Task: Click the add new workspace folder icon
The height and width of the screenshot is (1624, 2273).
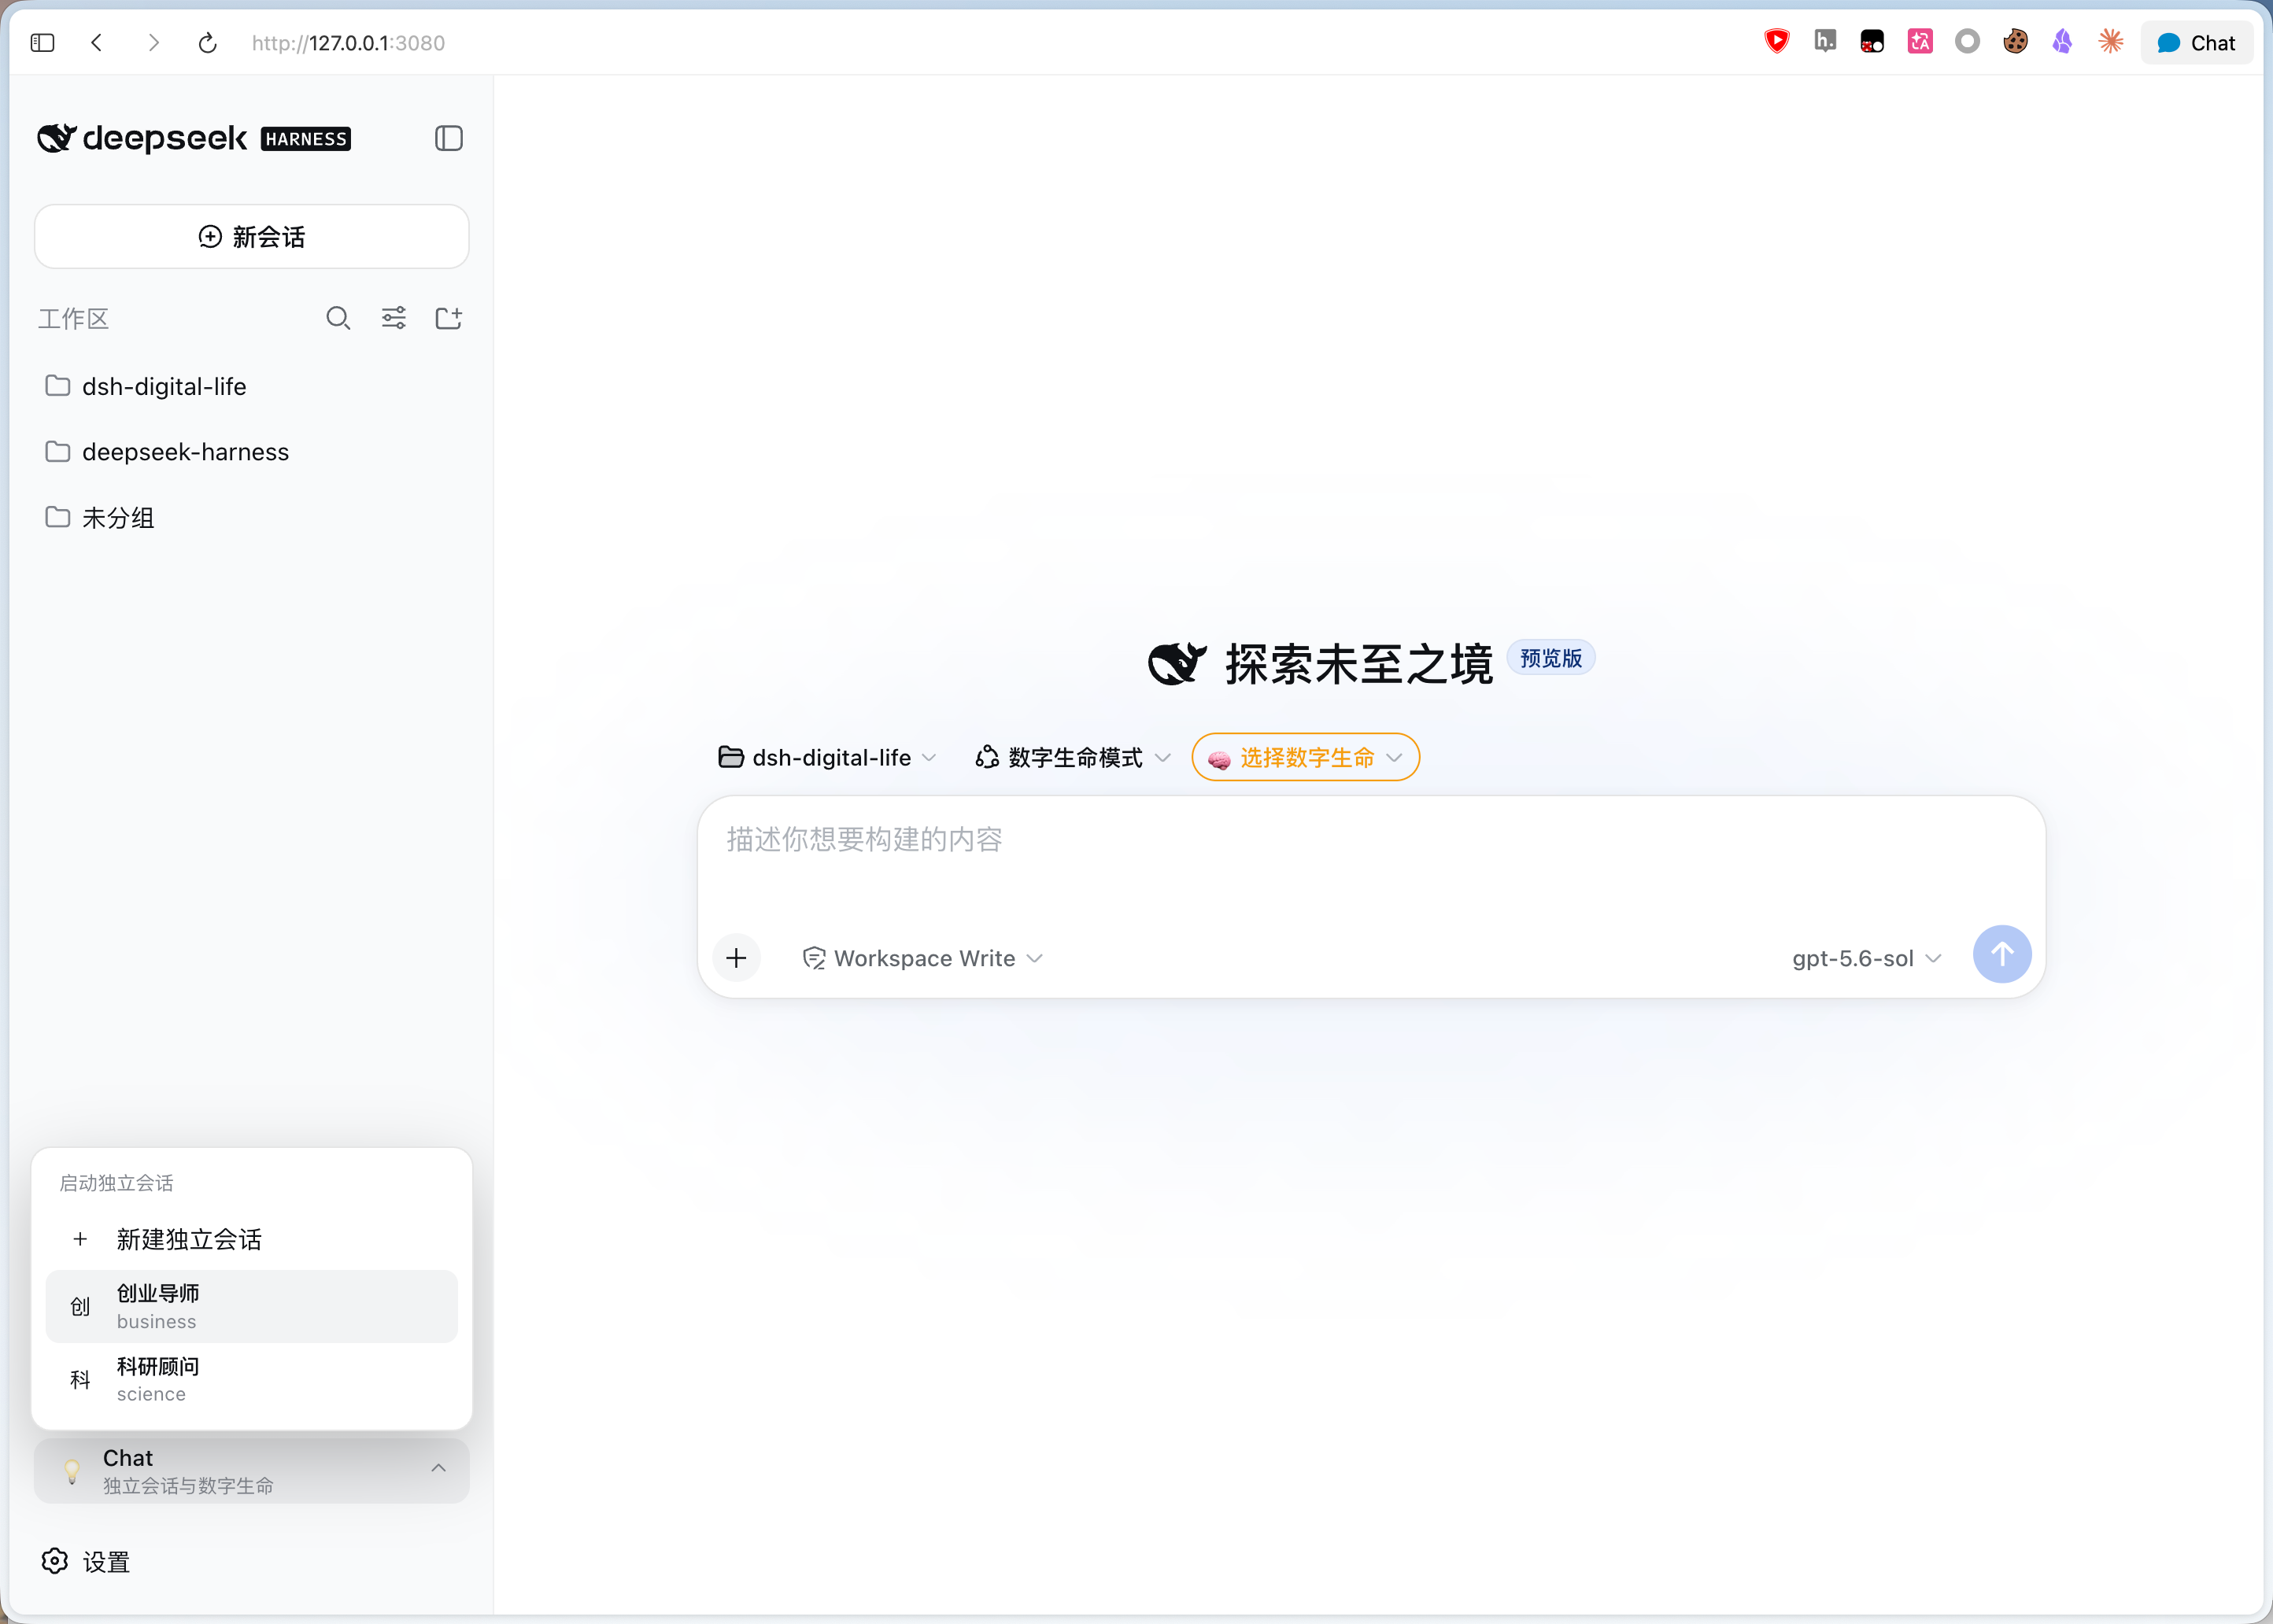Action: [449, 318]
